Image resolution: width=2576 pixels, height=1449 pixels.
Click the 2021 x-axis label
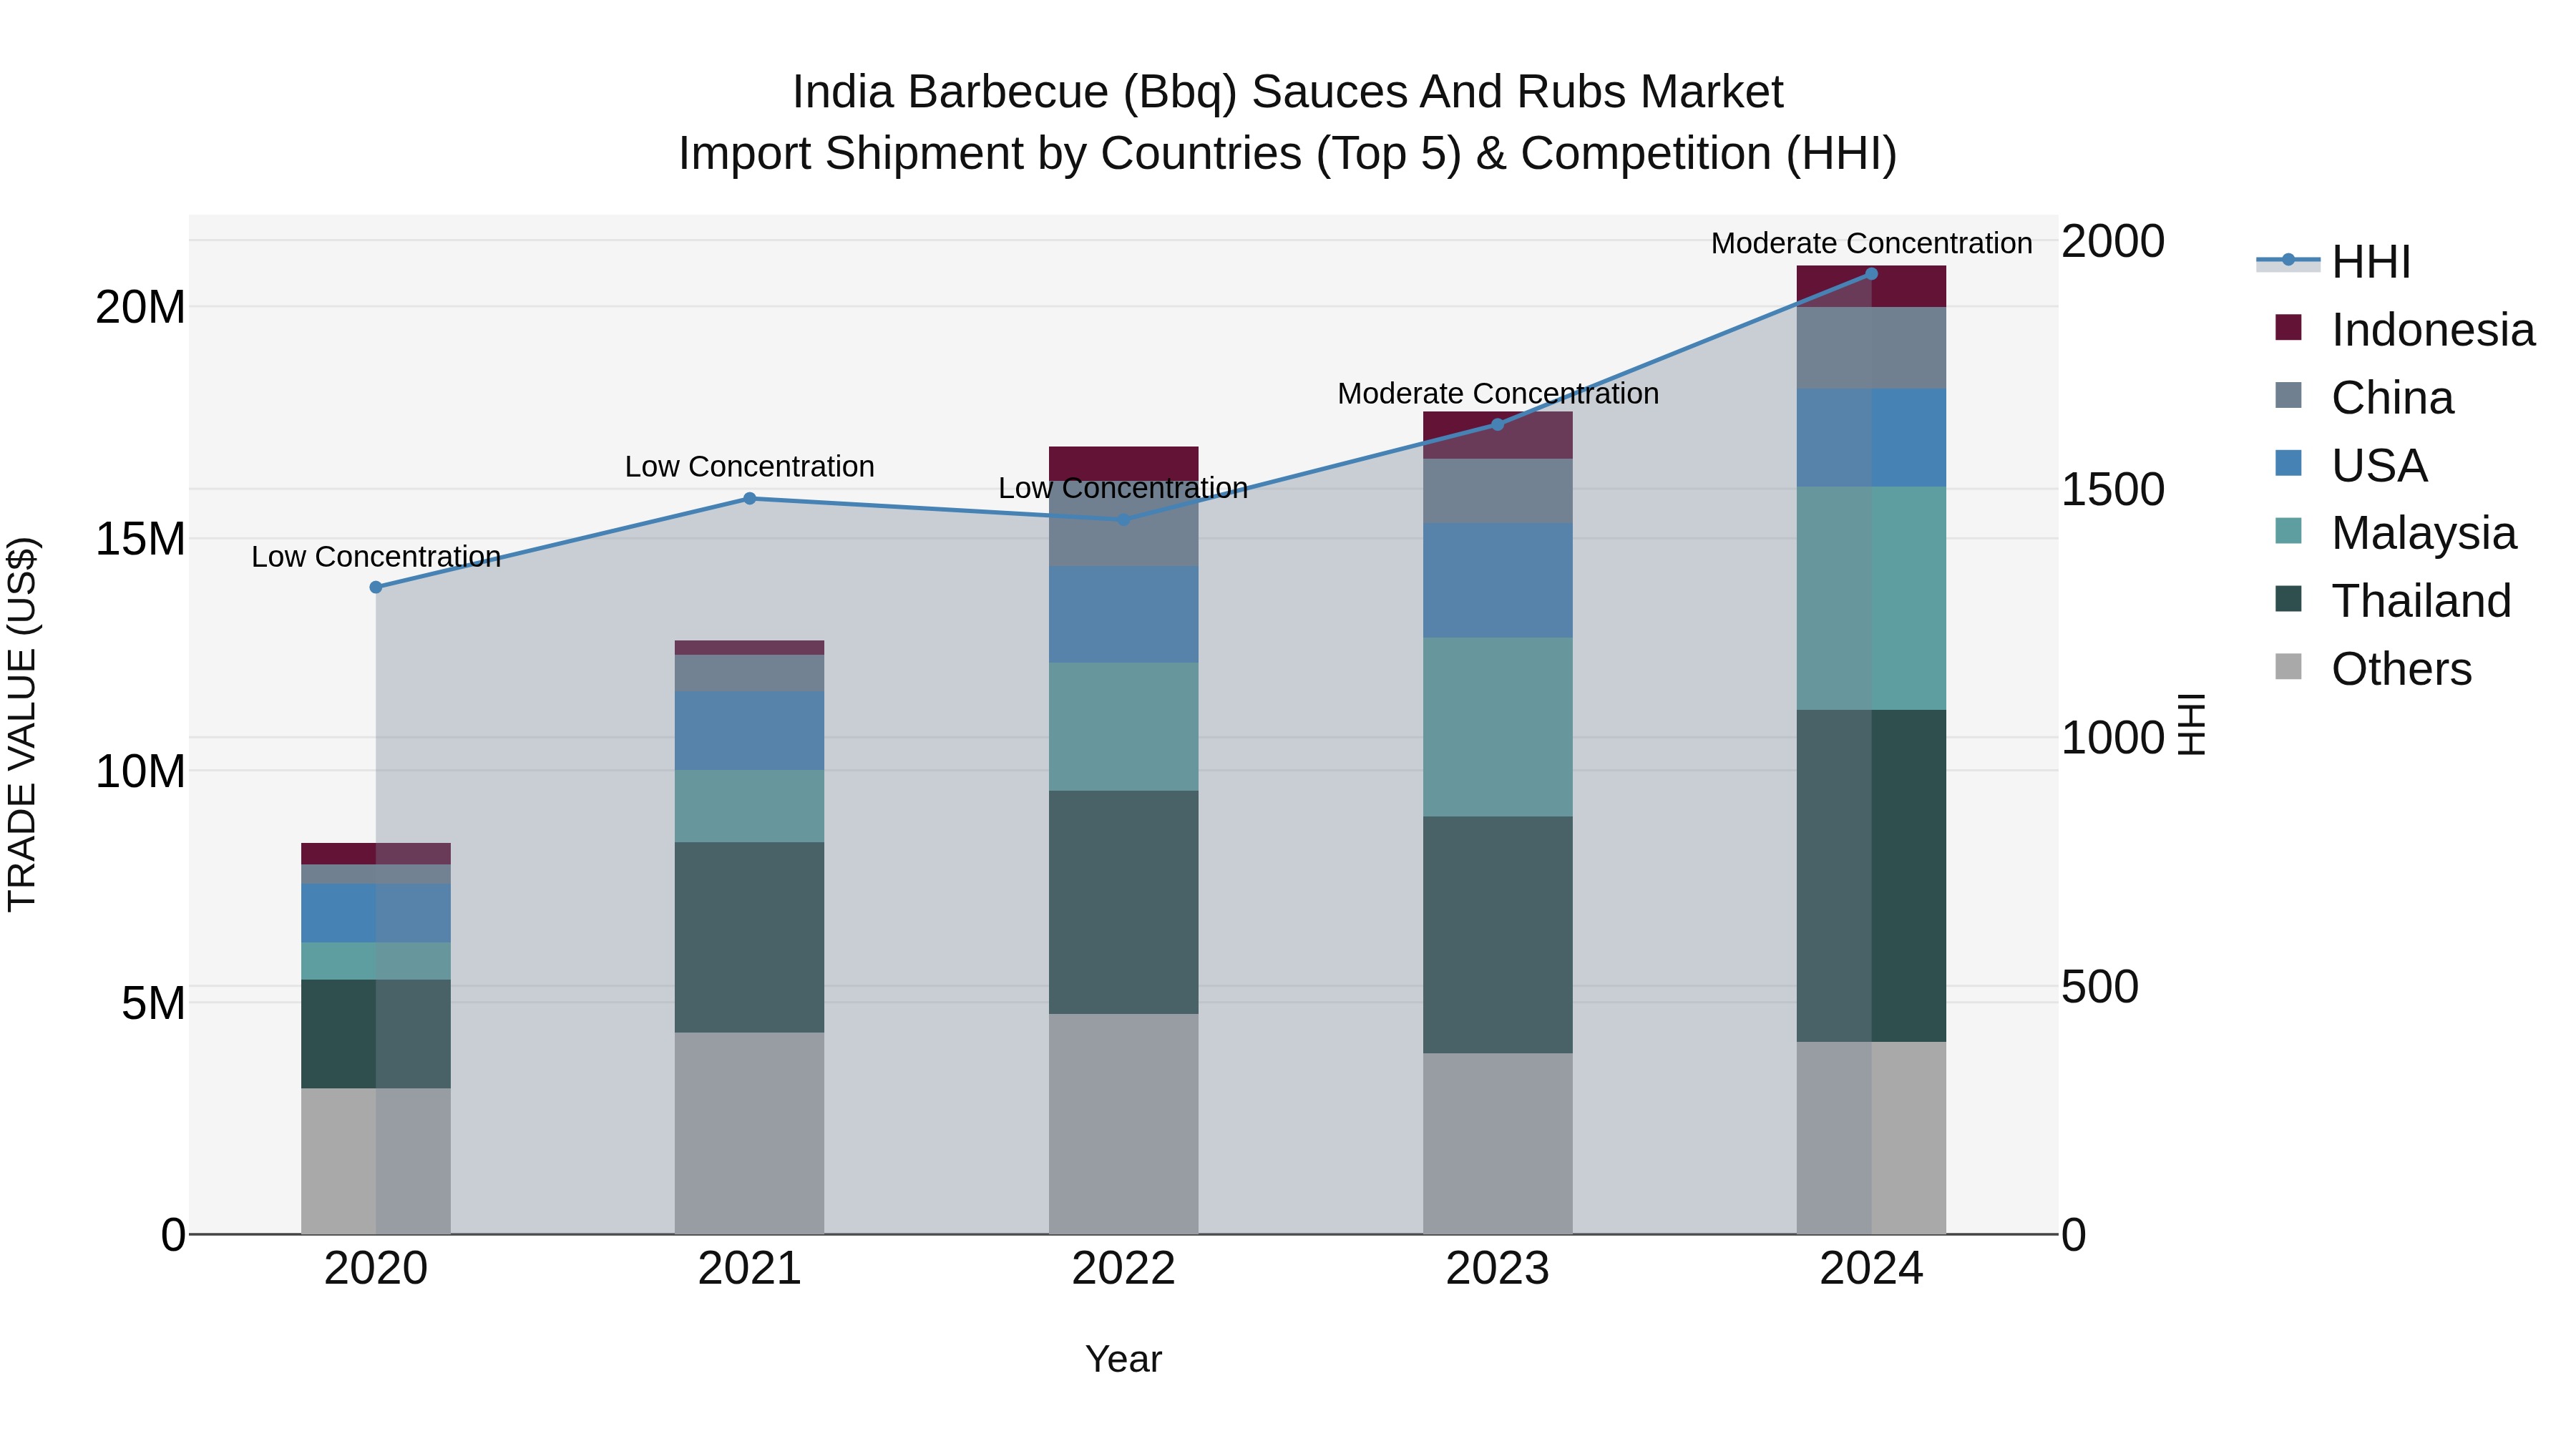click(750, 1269)
